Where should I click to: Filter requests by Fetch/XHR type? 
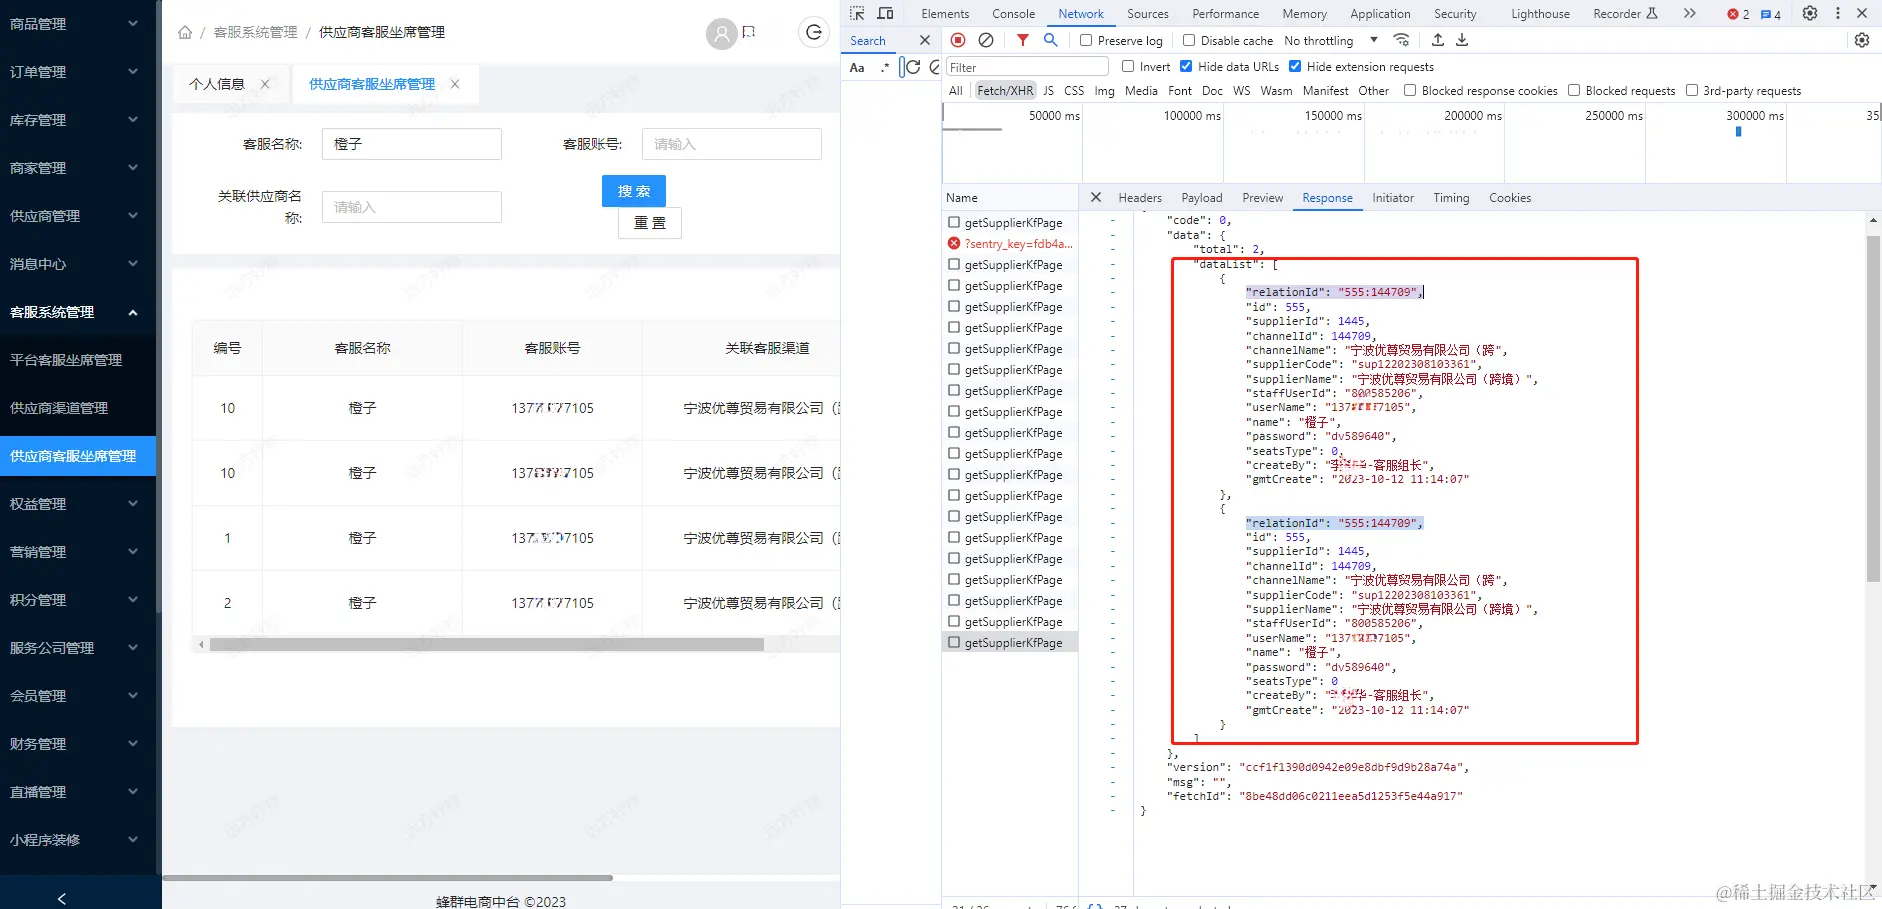tap(1005, 90)
